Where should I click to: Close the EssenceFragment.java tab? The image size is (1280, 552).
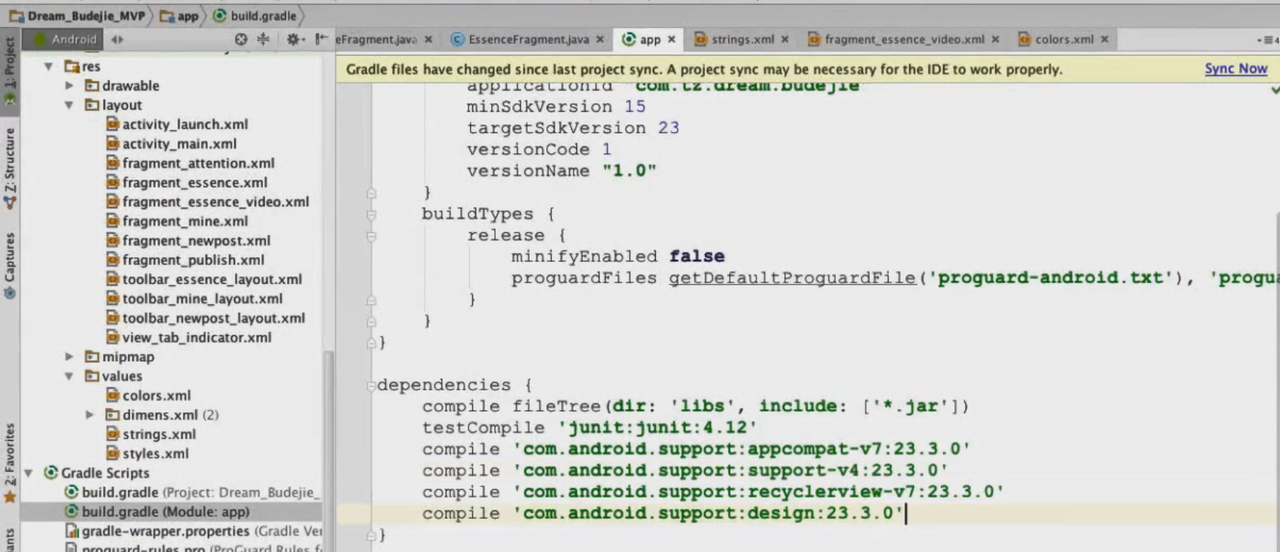point(600,39)
